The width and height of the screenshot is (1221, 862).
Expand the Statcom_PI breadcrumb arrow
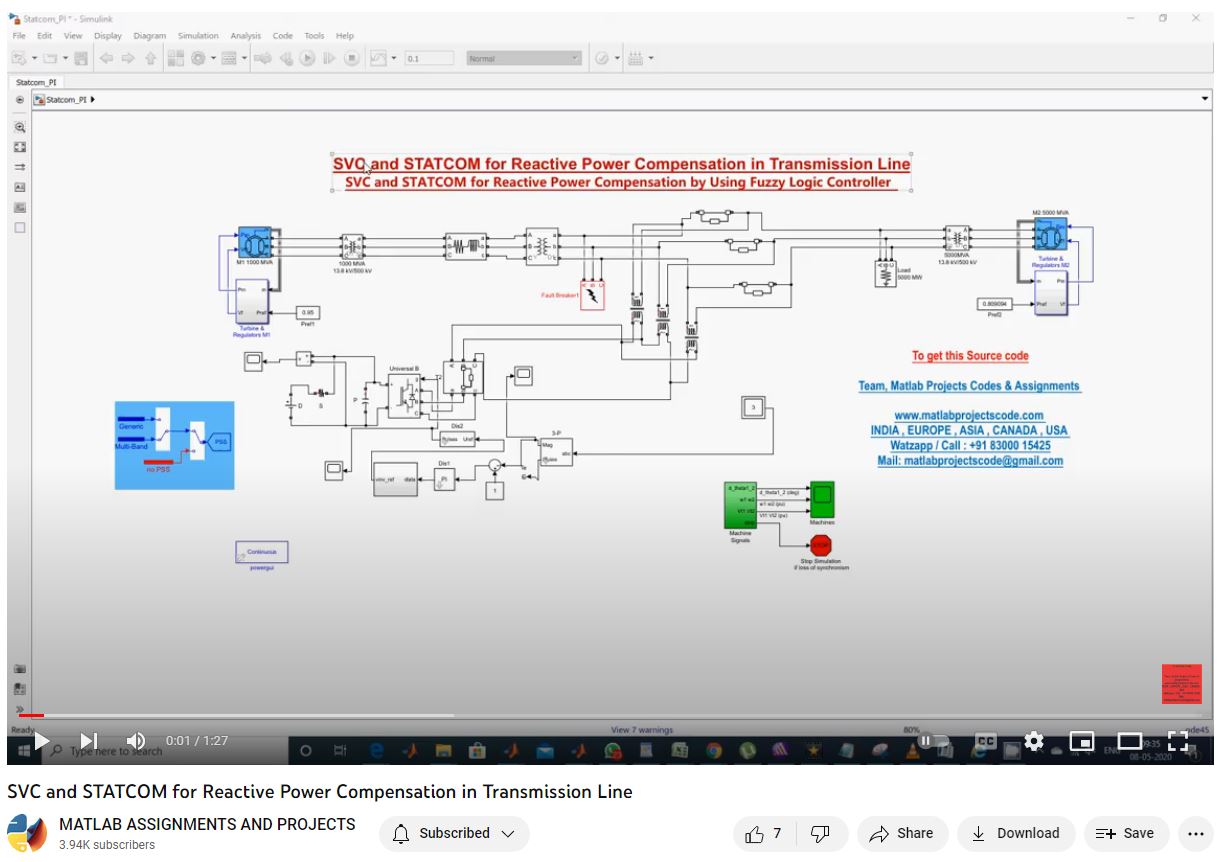click(93, 100)
